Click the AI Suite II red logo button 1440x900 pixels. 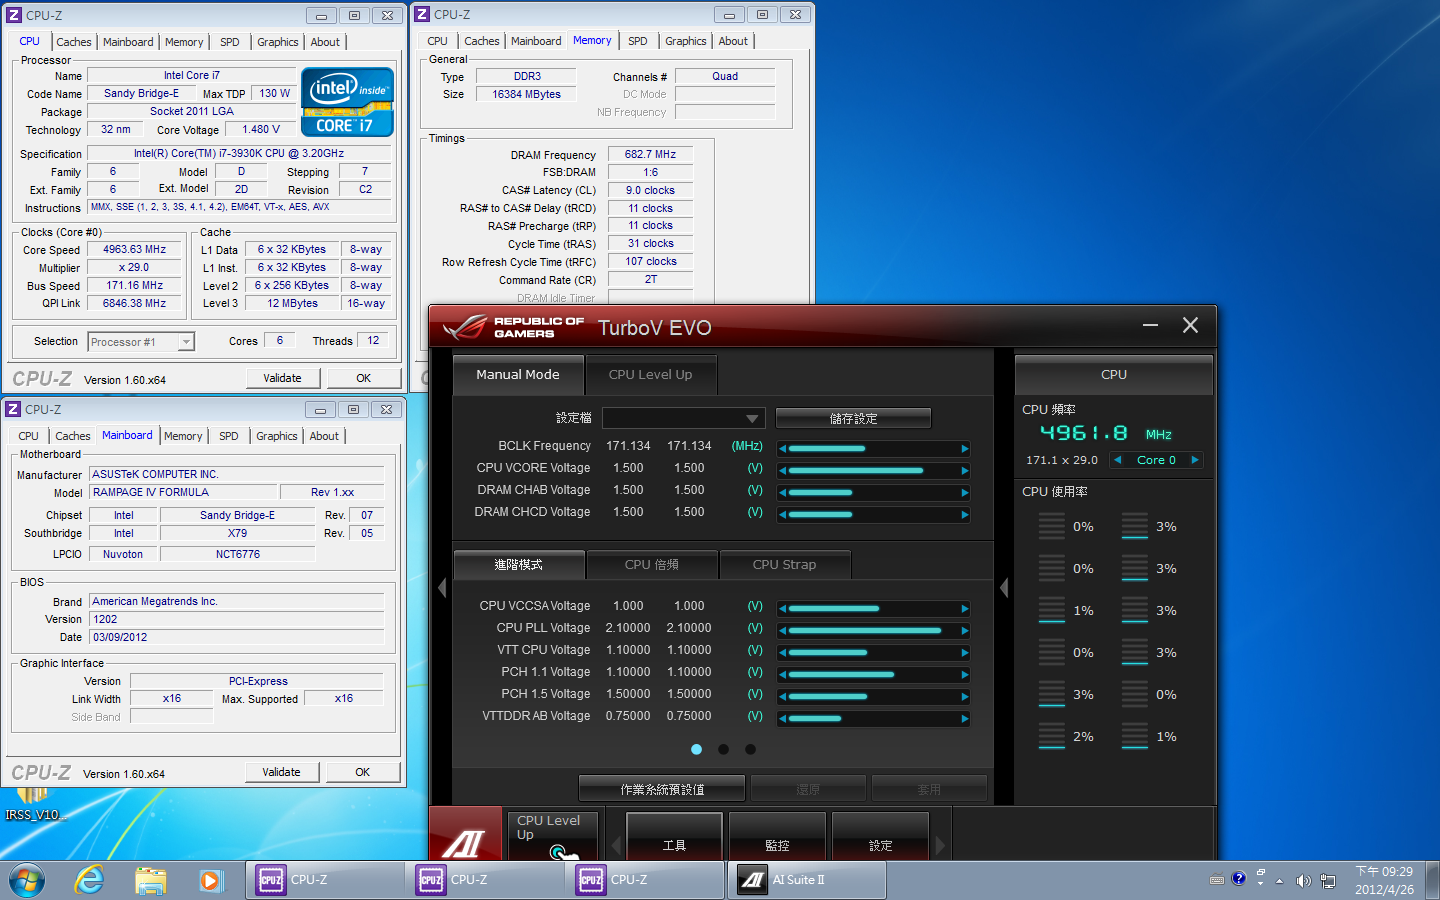465,833
